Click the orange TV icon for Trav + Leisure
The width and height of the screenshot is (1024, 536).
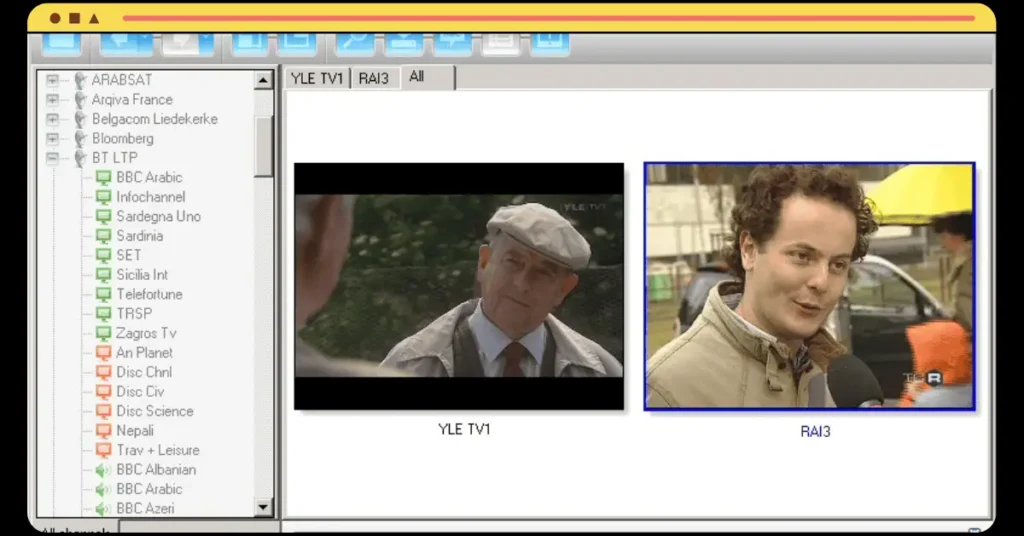tap(103, 450)
